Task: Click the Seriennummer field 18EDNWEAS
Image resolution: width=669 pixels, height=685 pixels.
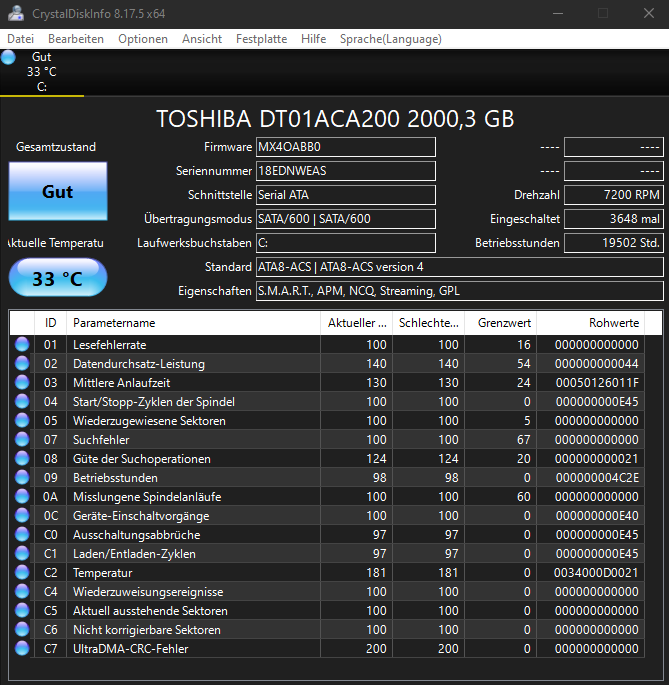Action: click(x=346, y=171)
